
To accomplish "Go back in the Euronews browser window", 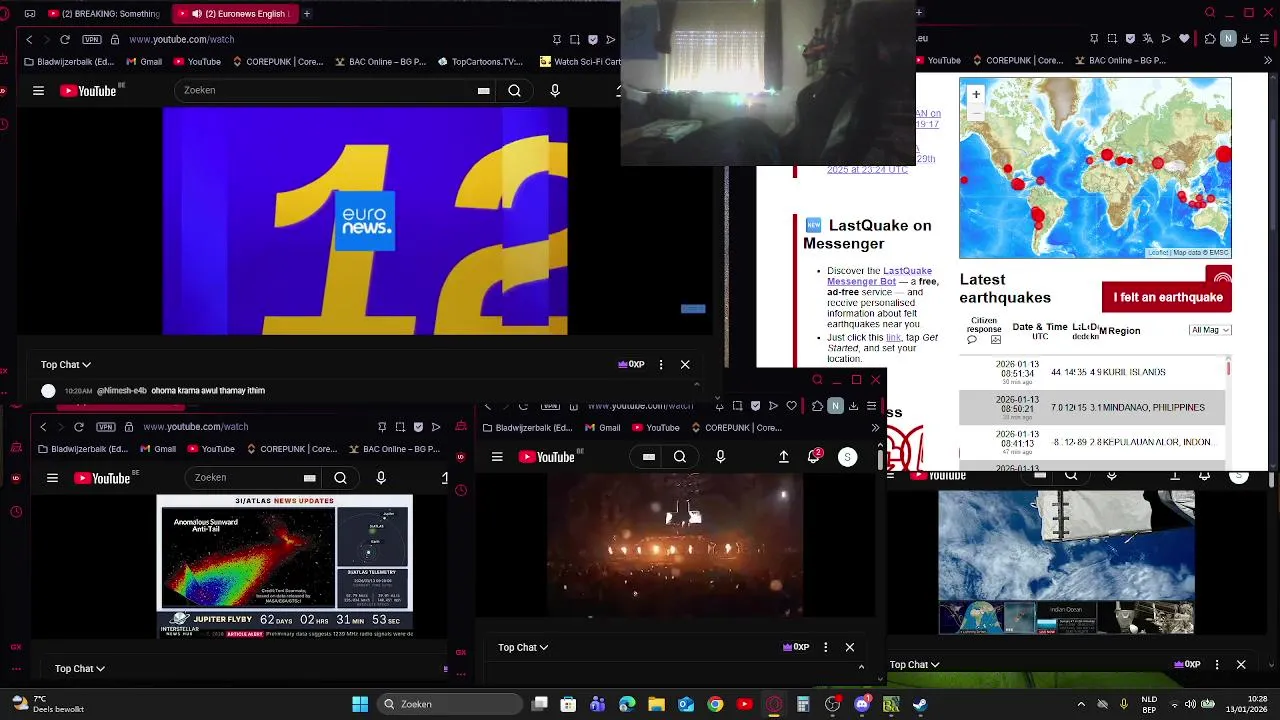I will coord(29,40).
